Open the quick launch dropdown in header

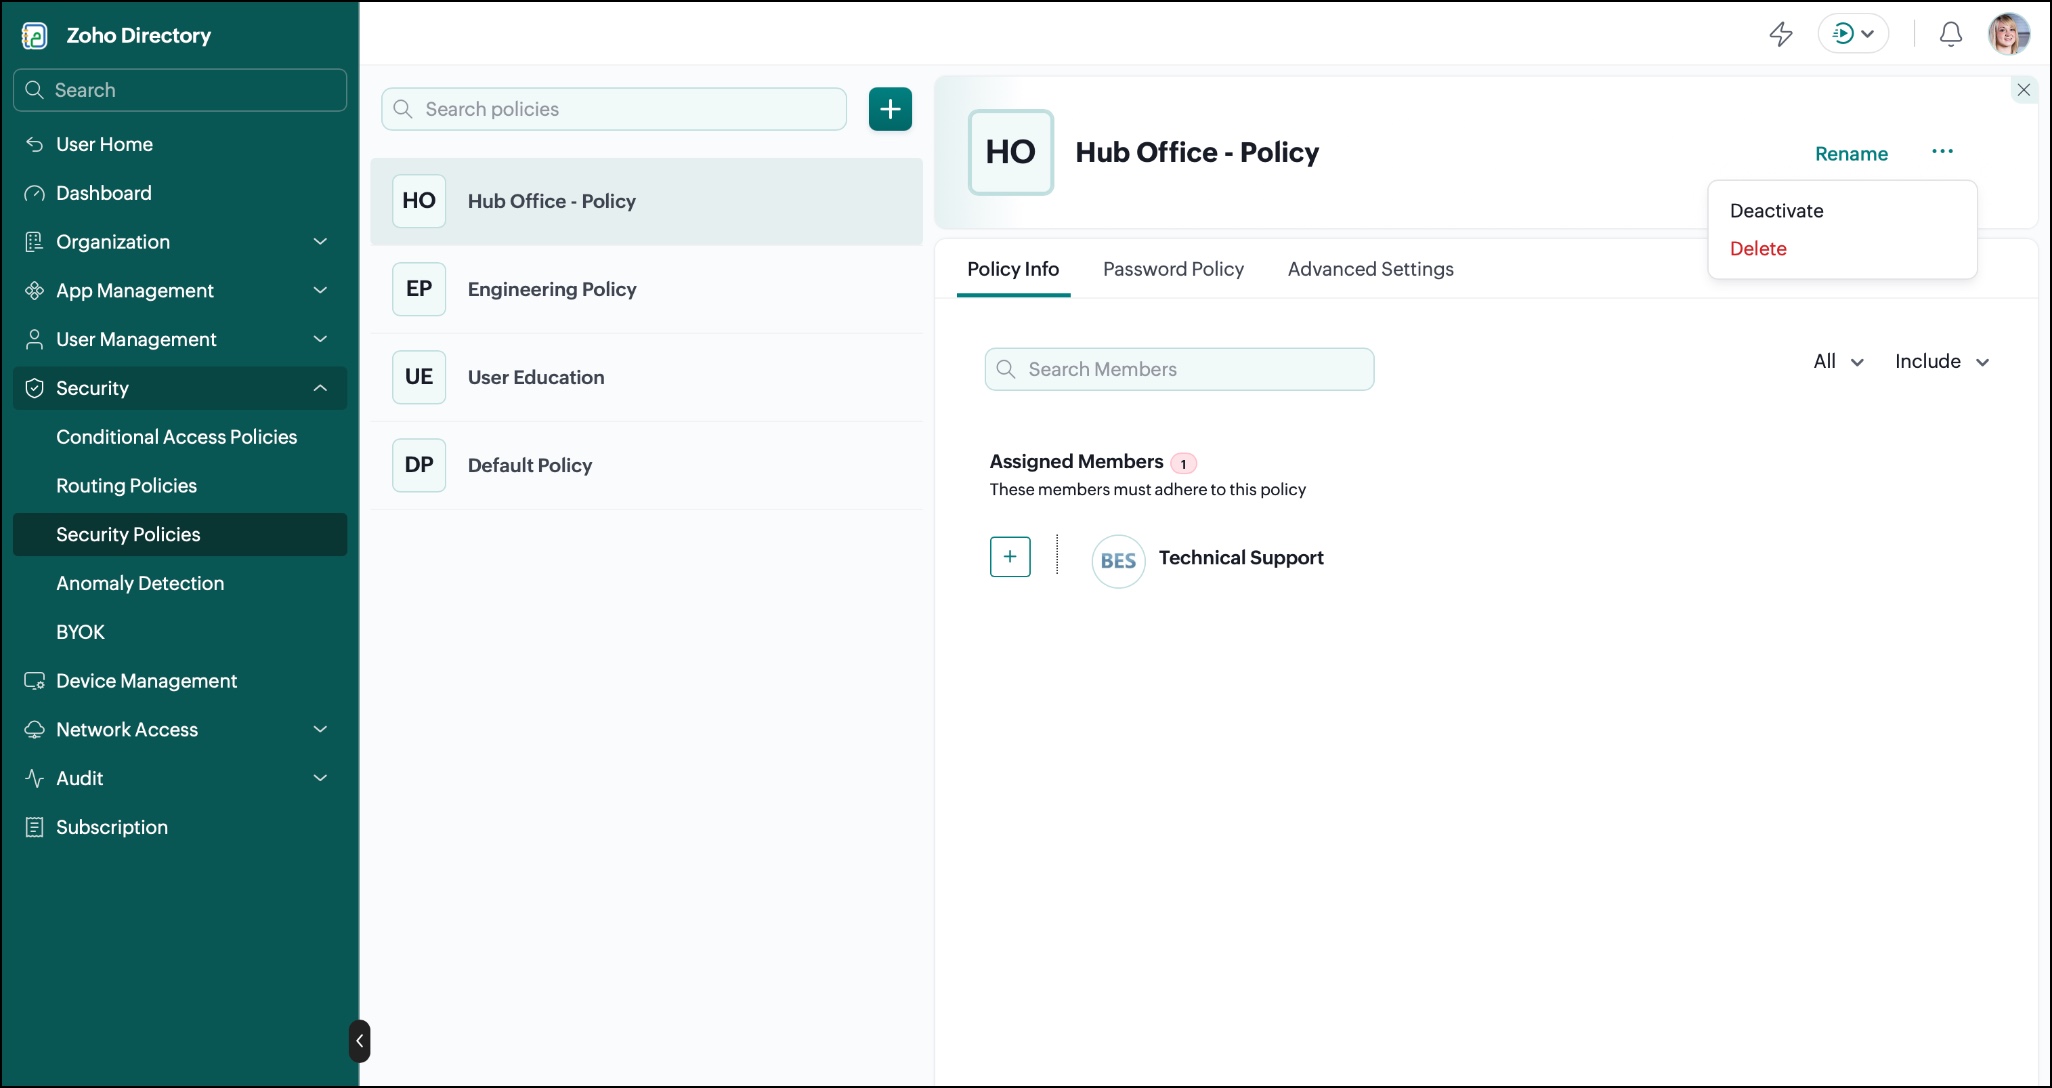(1853, 34)
